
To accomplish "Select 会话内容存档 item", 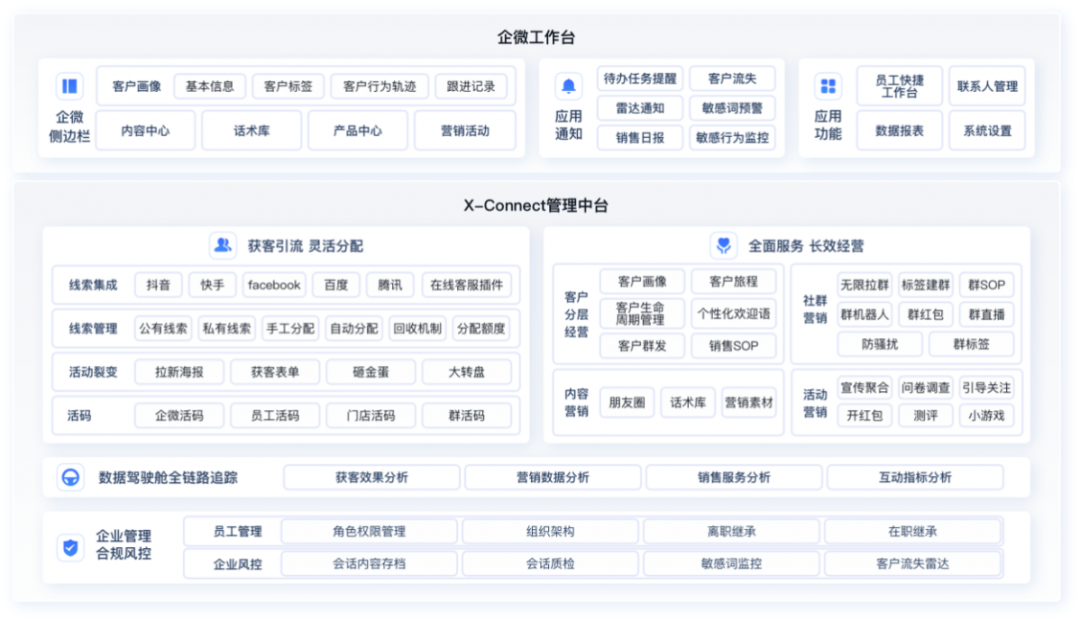I will [x=369, y=563].
